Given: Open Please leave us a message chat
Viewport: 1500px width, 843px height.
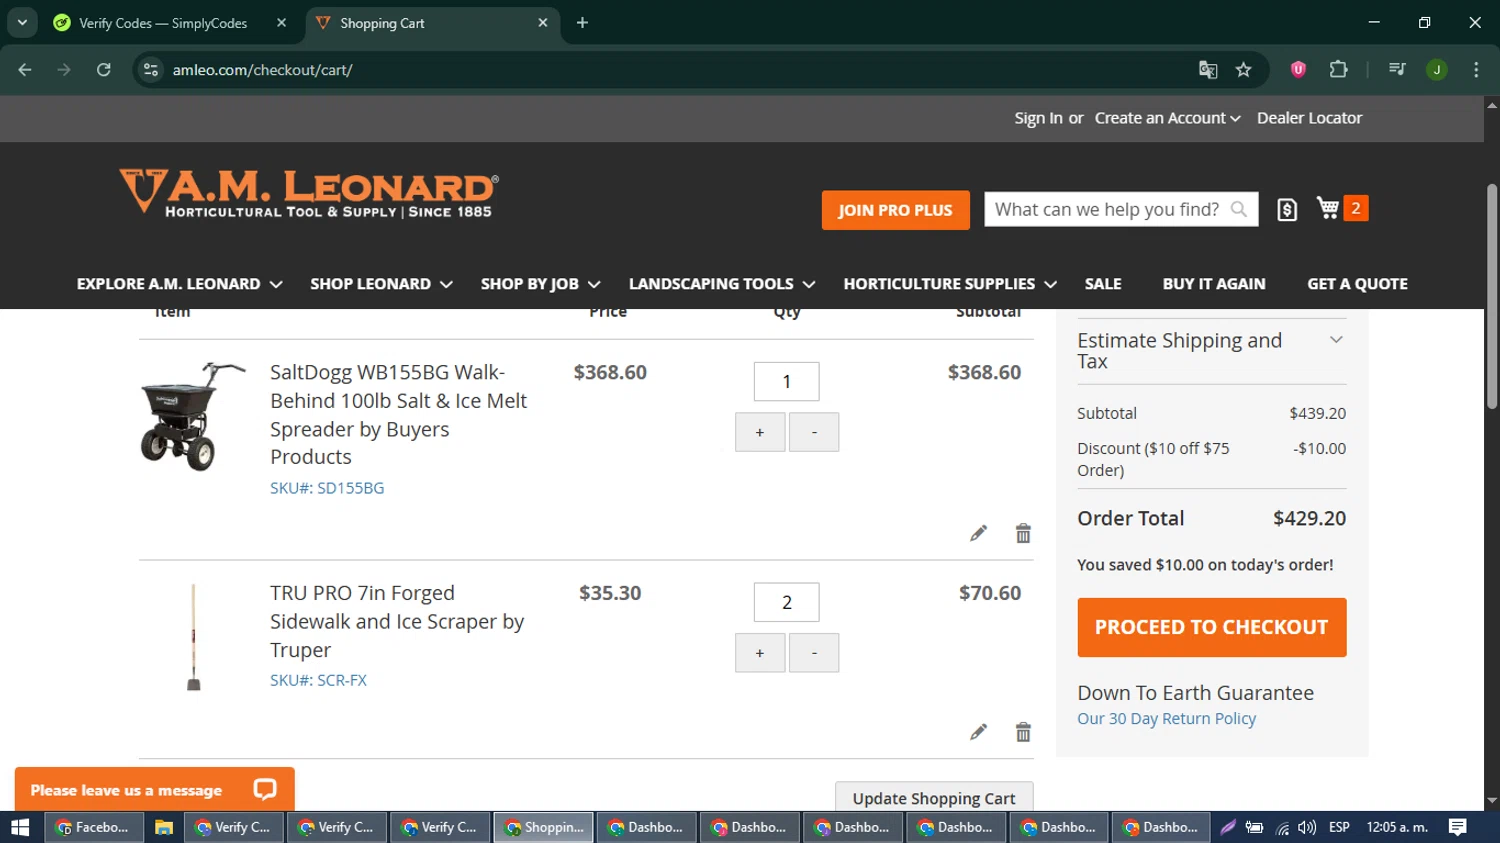Looking at the screenshot, I should [x=155, y=789].
